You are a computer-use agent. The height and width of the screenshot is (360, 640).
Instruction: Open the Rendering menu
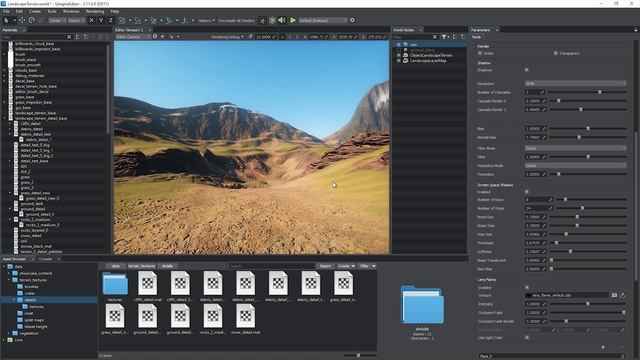pos(95,11)
